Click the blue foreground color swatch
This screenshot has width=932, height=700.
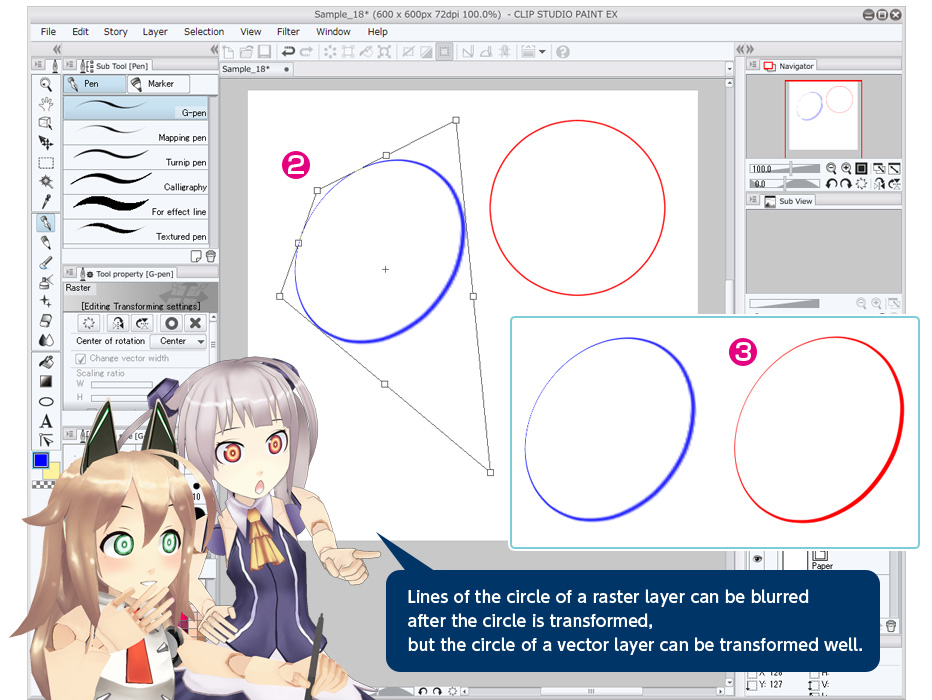tap(40, 460)
